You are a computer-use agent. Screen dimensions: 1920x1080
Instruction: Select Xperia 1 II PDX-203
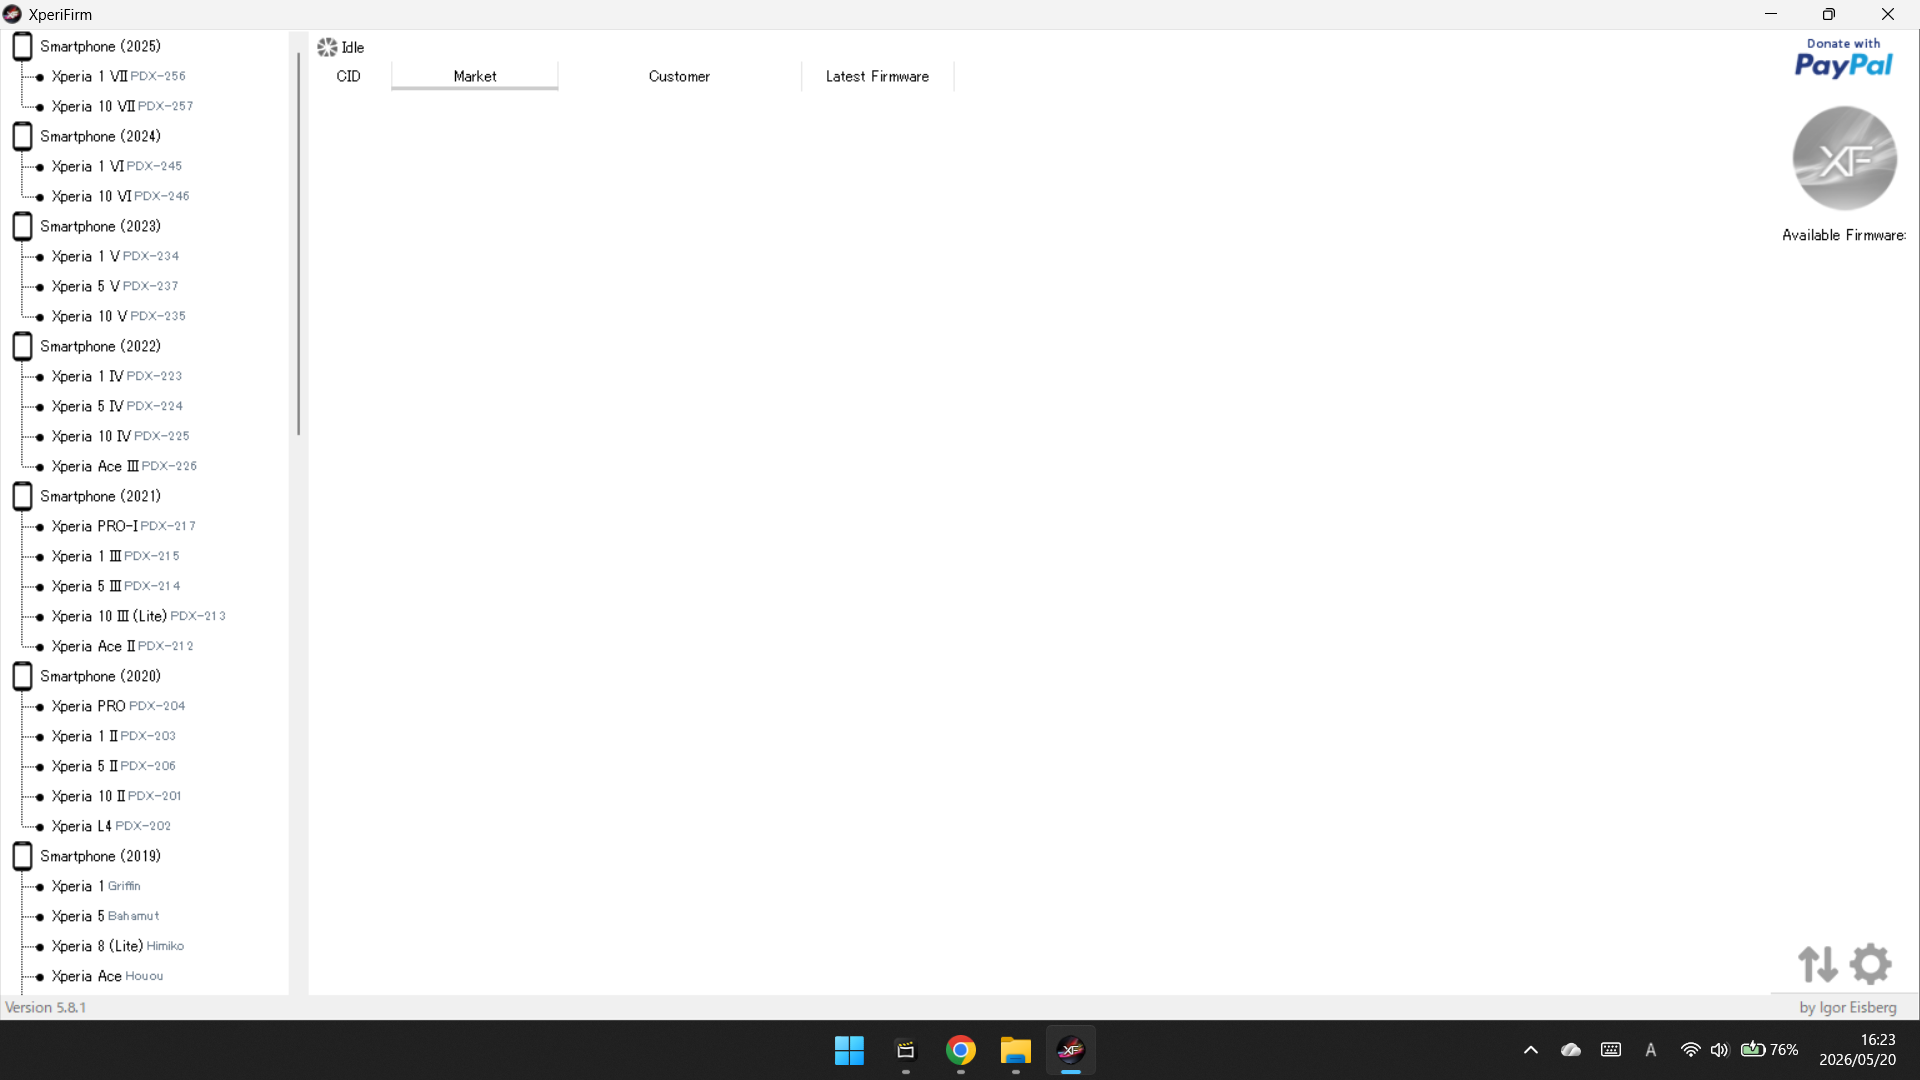pos(114,736)
